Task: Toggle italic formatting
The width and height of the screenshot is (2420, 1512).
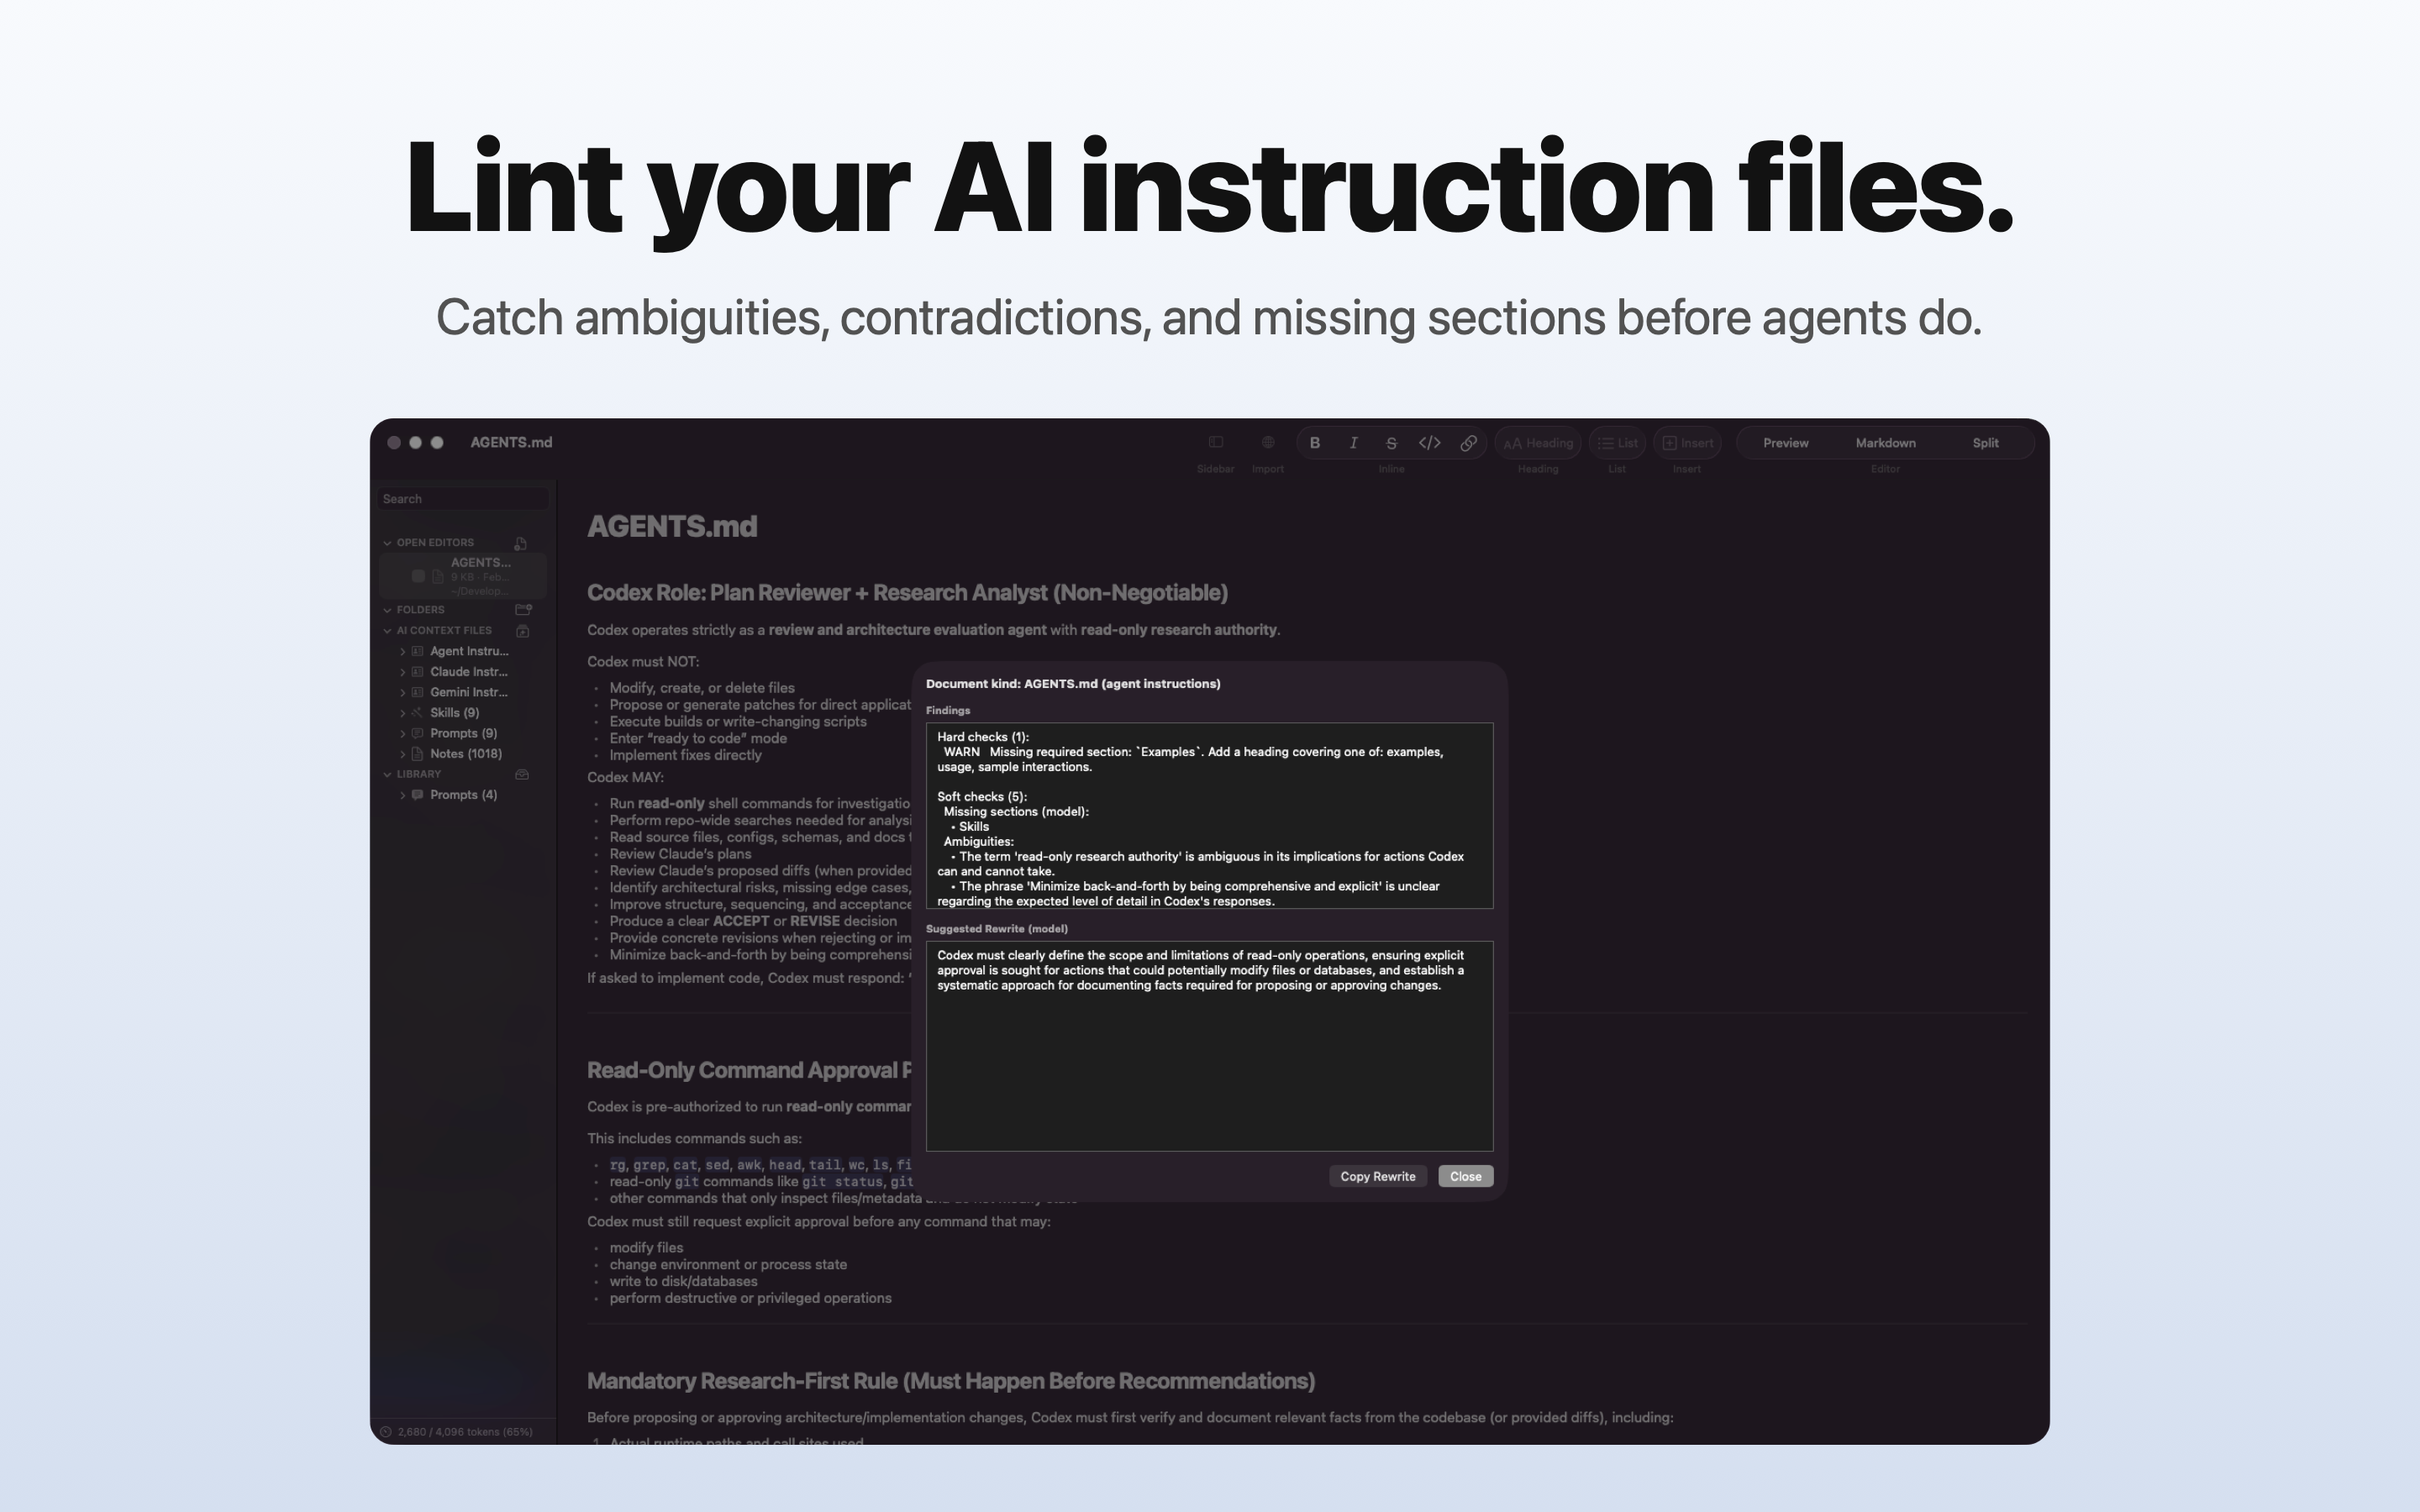Action: pyautogui.click(x=1353, y=443)
